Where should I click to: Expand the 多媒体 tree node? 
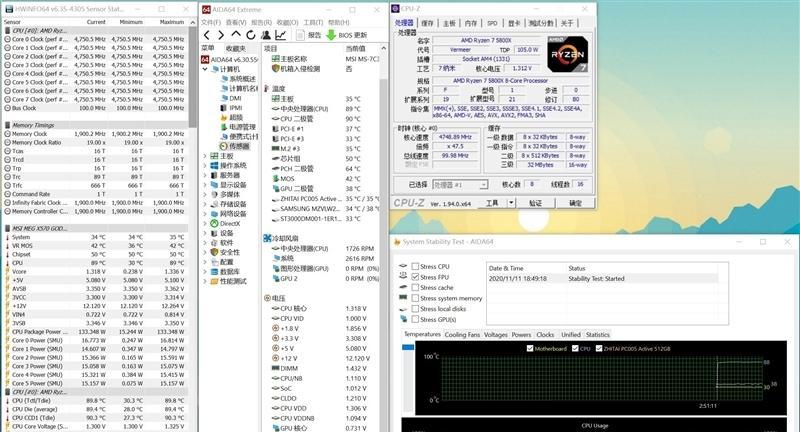coord(205,195)
